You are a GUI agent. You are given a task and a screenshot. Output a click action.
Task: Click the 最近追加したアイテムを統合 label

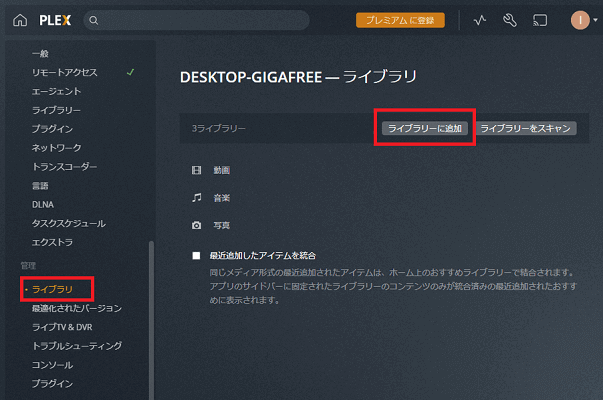(x=263, y=255)
